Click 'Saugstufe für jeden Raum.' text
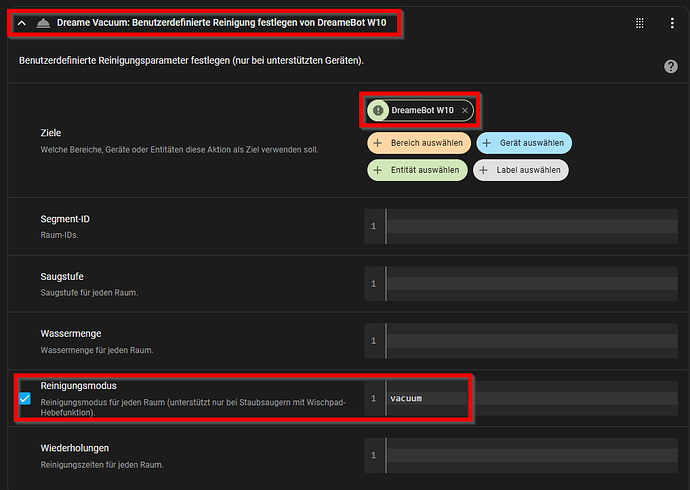This screenshot has height=490, width=690. (89, 293)
